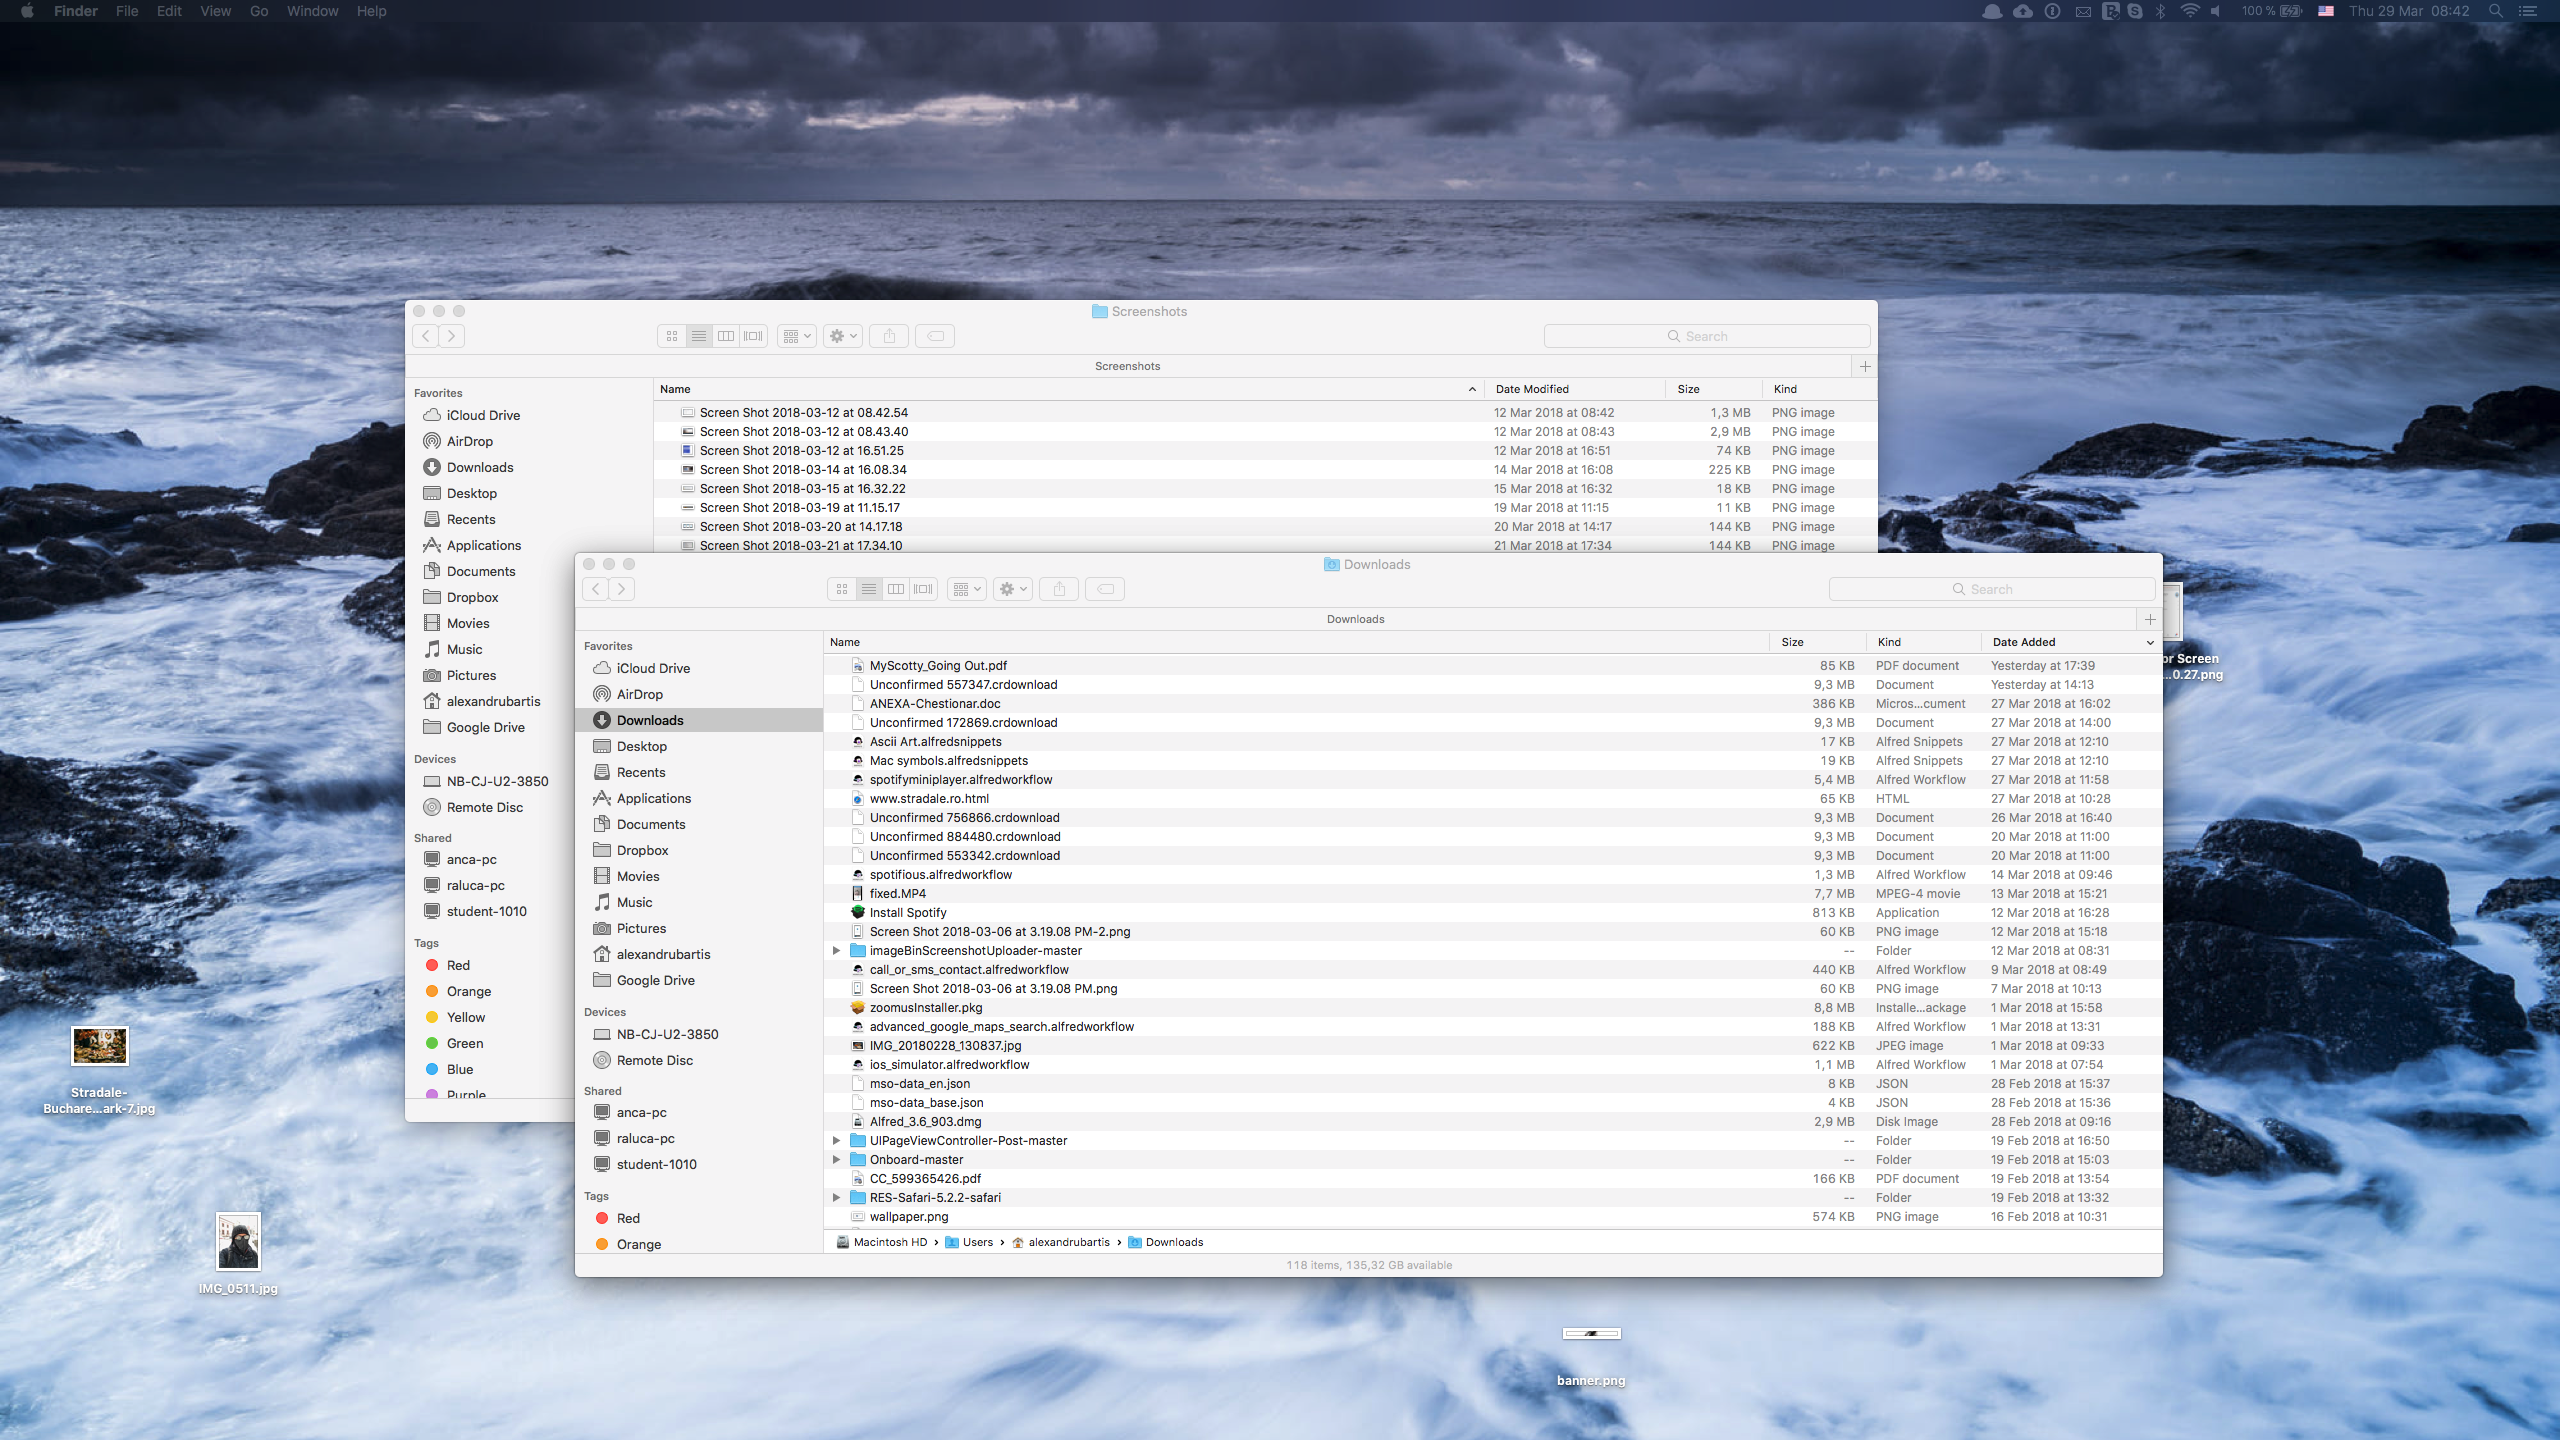Select Remote Disc in Downloads sidebar
The height and width of the screenshot is (1440, 2560).
coord(699,1060)
